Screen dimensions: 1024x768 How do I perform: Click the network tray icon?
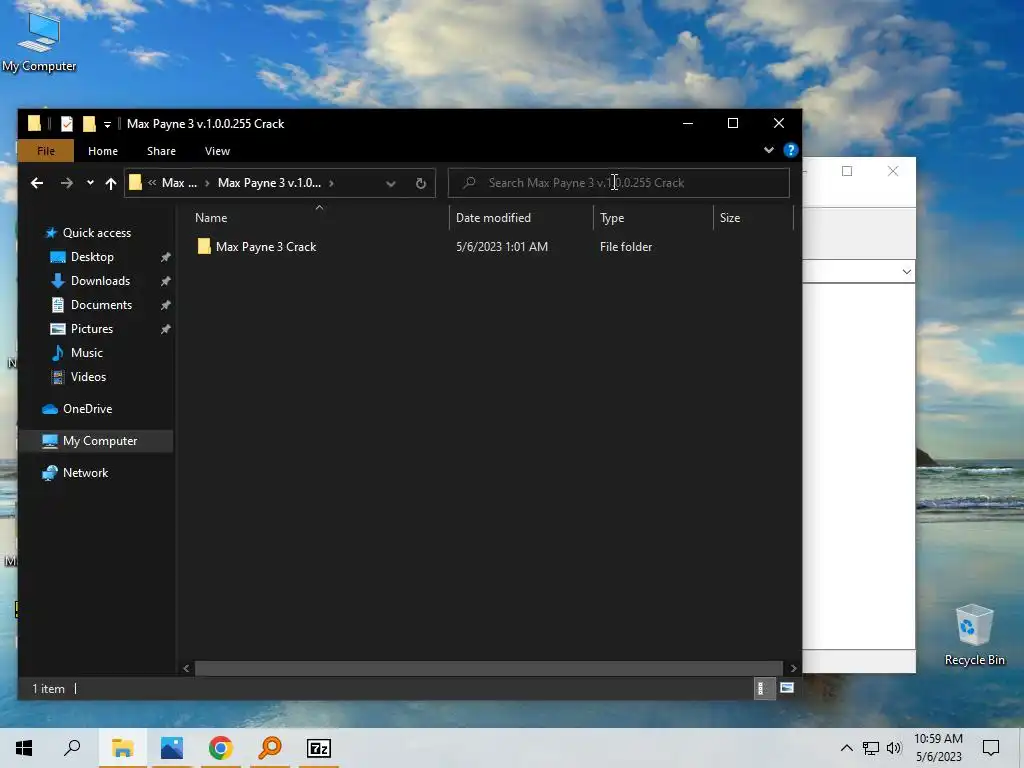pyautogui.click(x=871, y=748)
